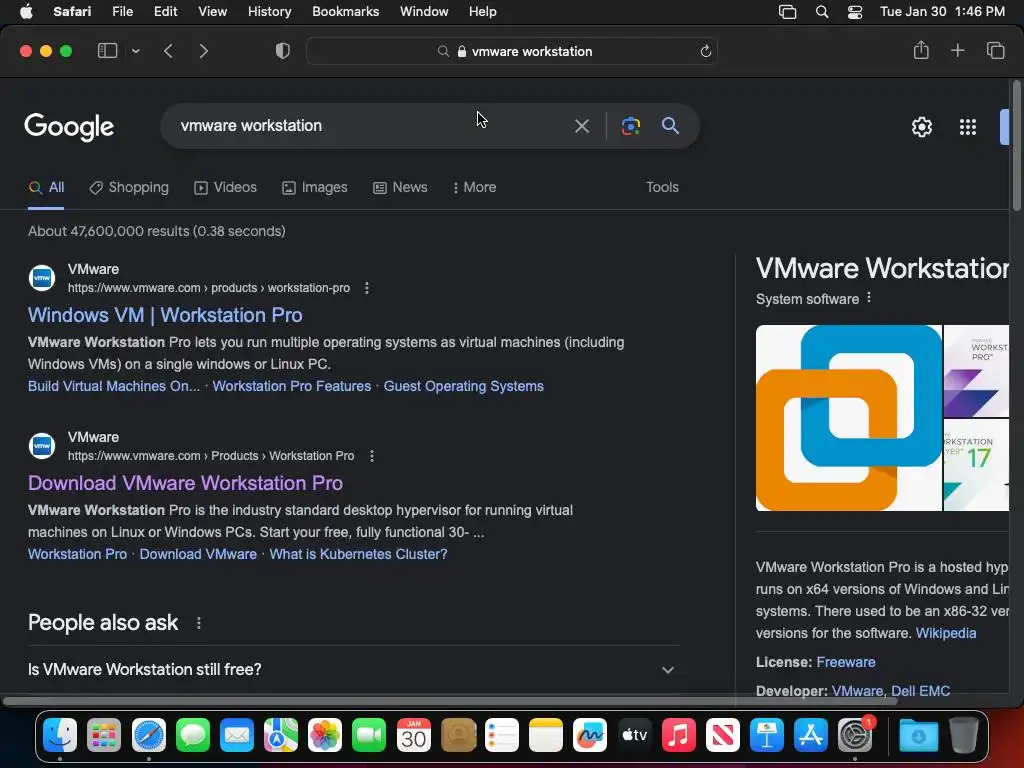This screenshot has height=768, width=1024.
Task: Search by image with Google Lens
Action: tap(631, 125)
